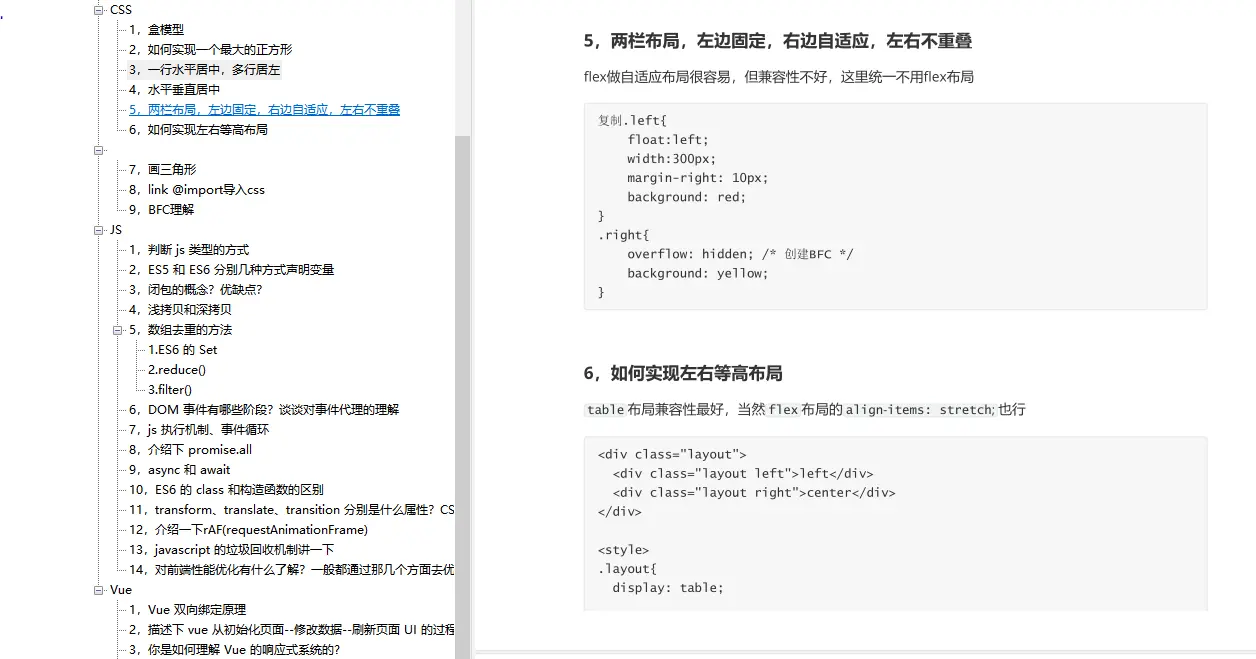Select the 2.reduce() sub-item
This screenshot has width=1256, height=659.
176,369
